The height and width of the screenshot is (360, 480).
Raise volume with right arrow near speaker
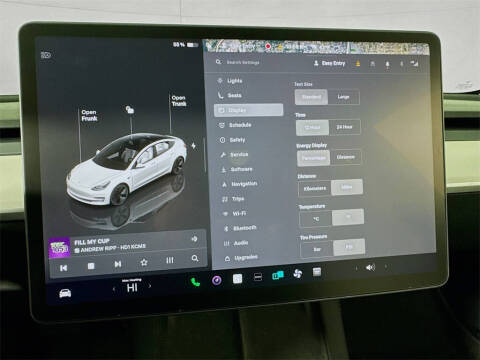(x=386, y=266)
